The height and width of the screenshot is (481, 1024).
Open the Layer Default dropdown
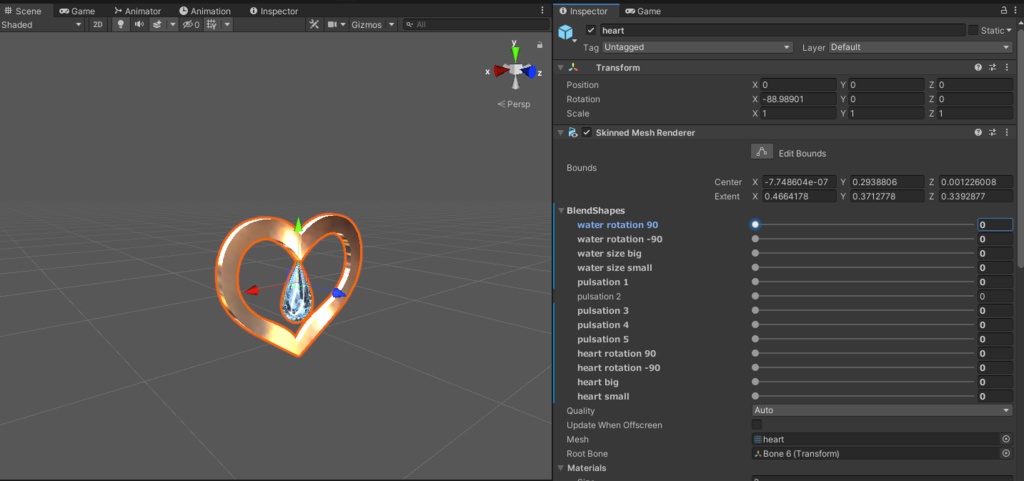pyautogui.click(x=920, y=47)
